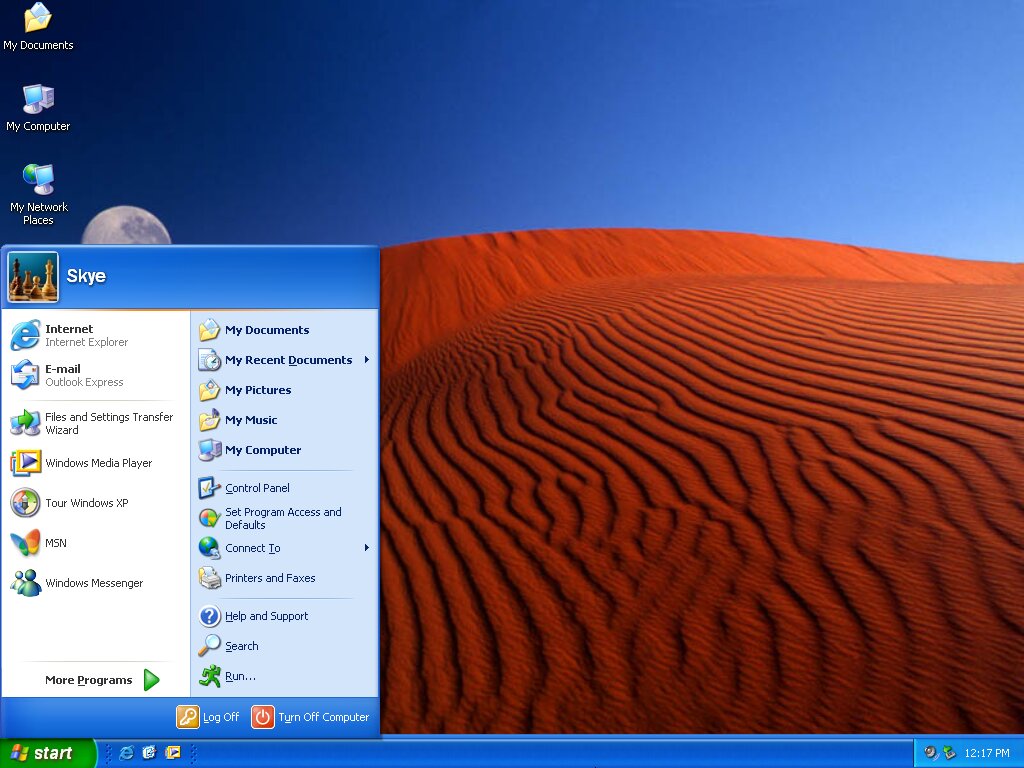Open My Music folder
This screenshot has height=768, width=1024.
coord(285,420)
